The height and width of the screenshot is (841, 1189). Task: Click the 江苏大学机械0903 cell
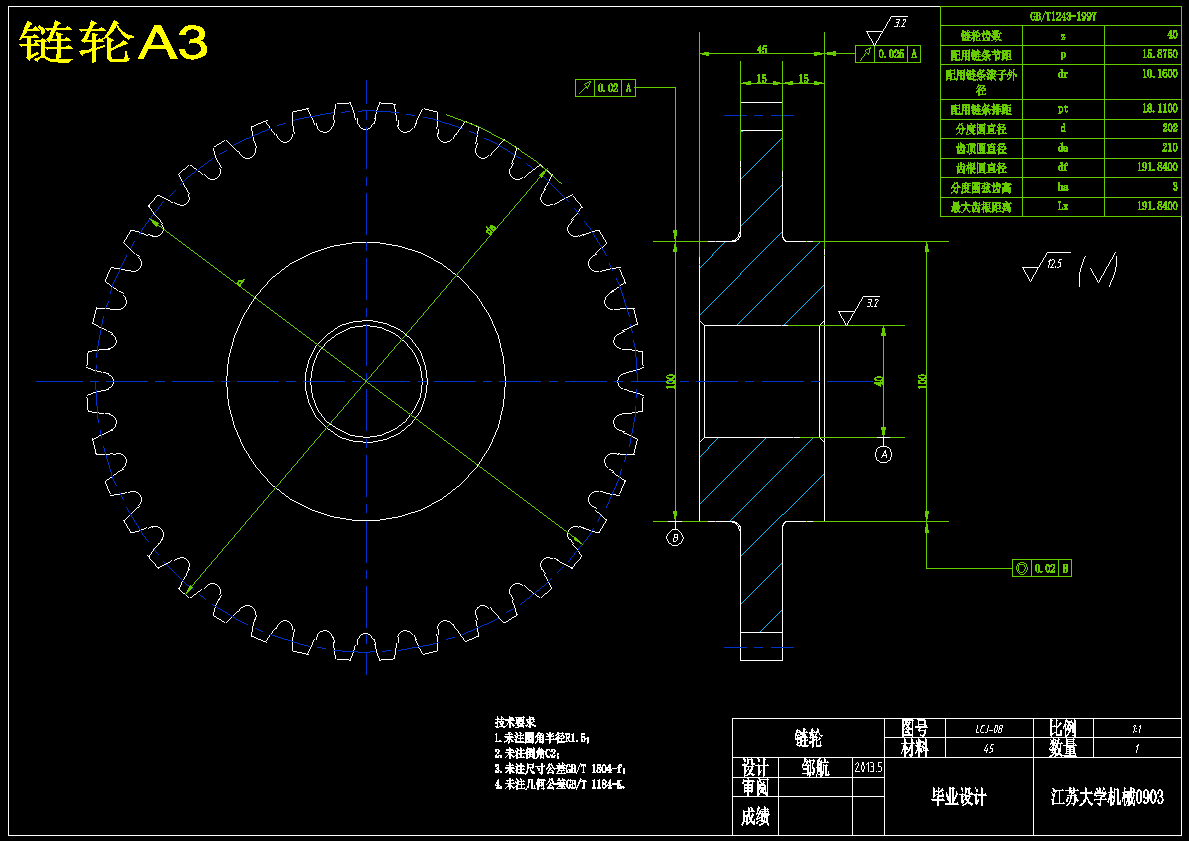pos(1107,797)
